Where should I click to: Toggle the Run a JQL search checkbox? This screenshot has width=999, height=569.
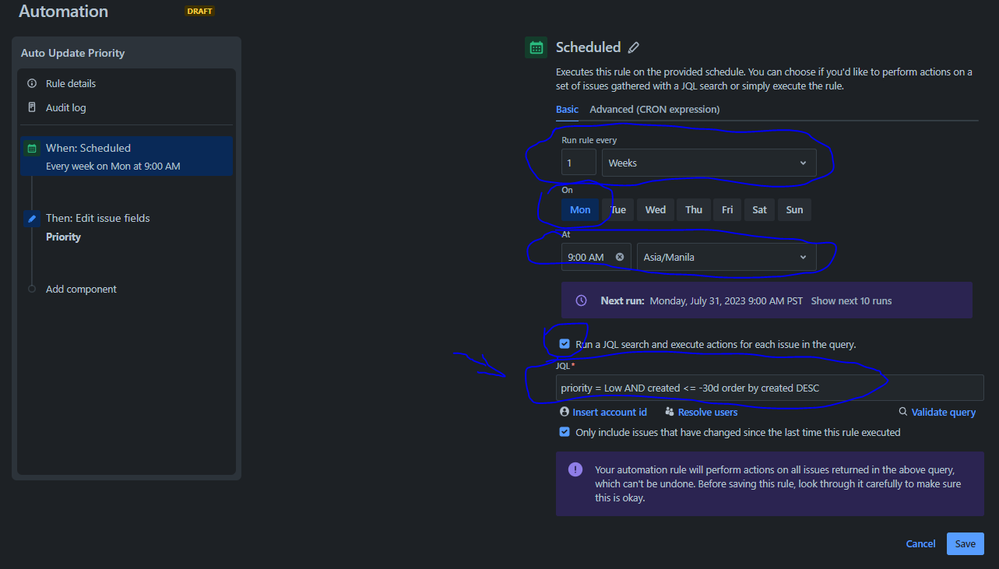tap(564, 344)
